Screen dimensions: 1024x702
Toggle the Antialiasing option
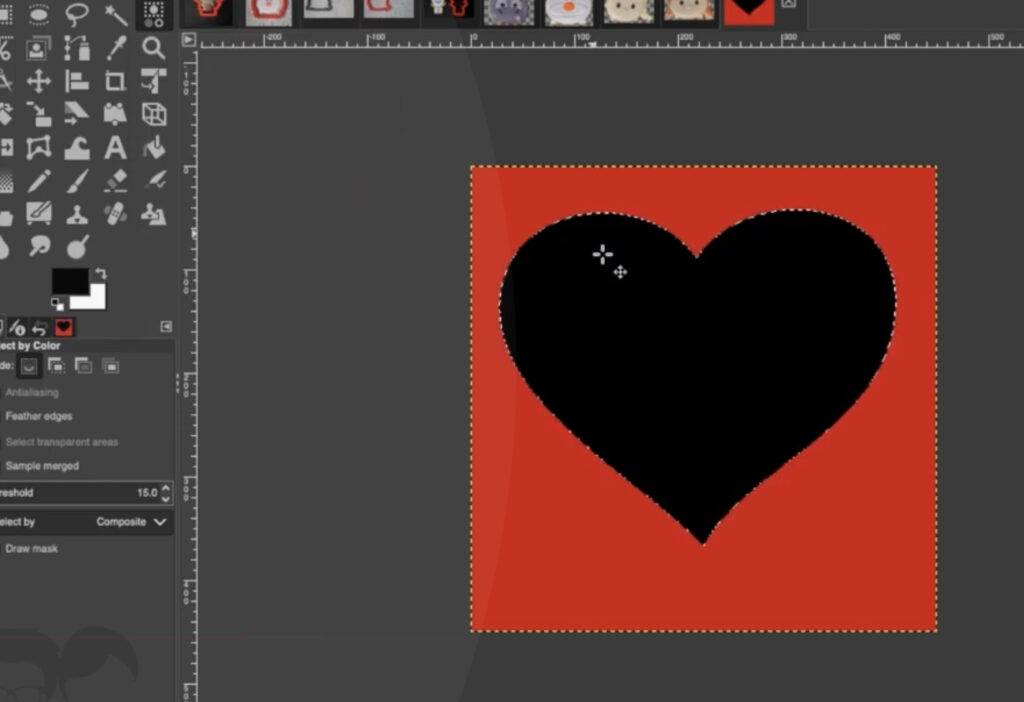(31, 392)
